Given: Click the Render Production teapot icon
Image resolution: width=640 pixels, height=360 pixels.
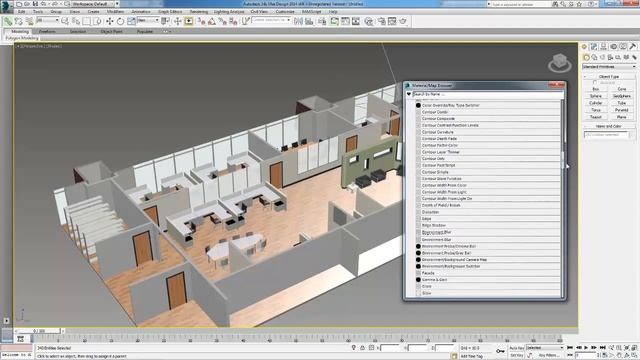Looking at the screenshot, I should point(403,21).
